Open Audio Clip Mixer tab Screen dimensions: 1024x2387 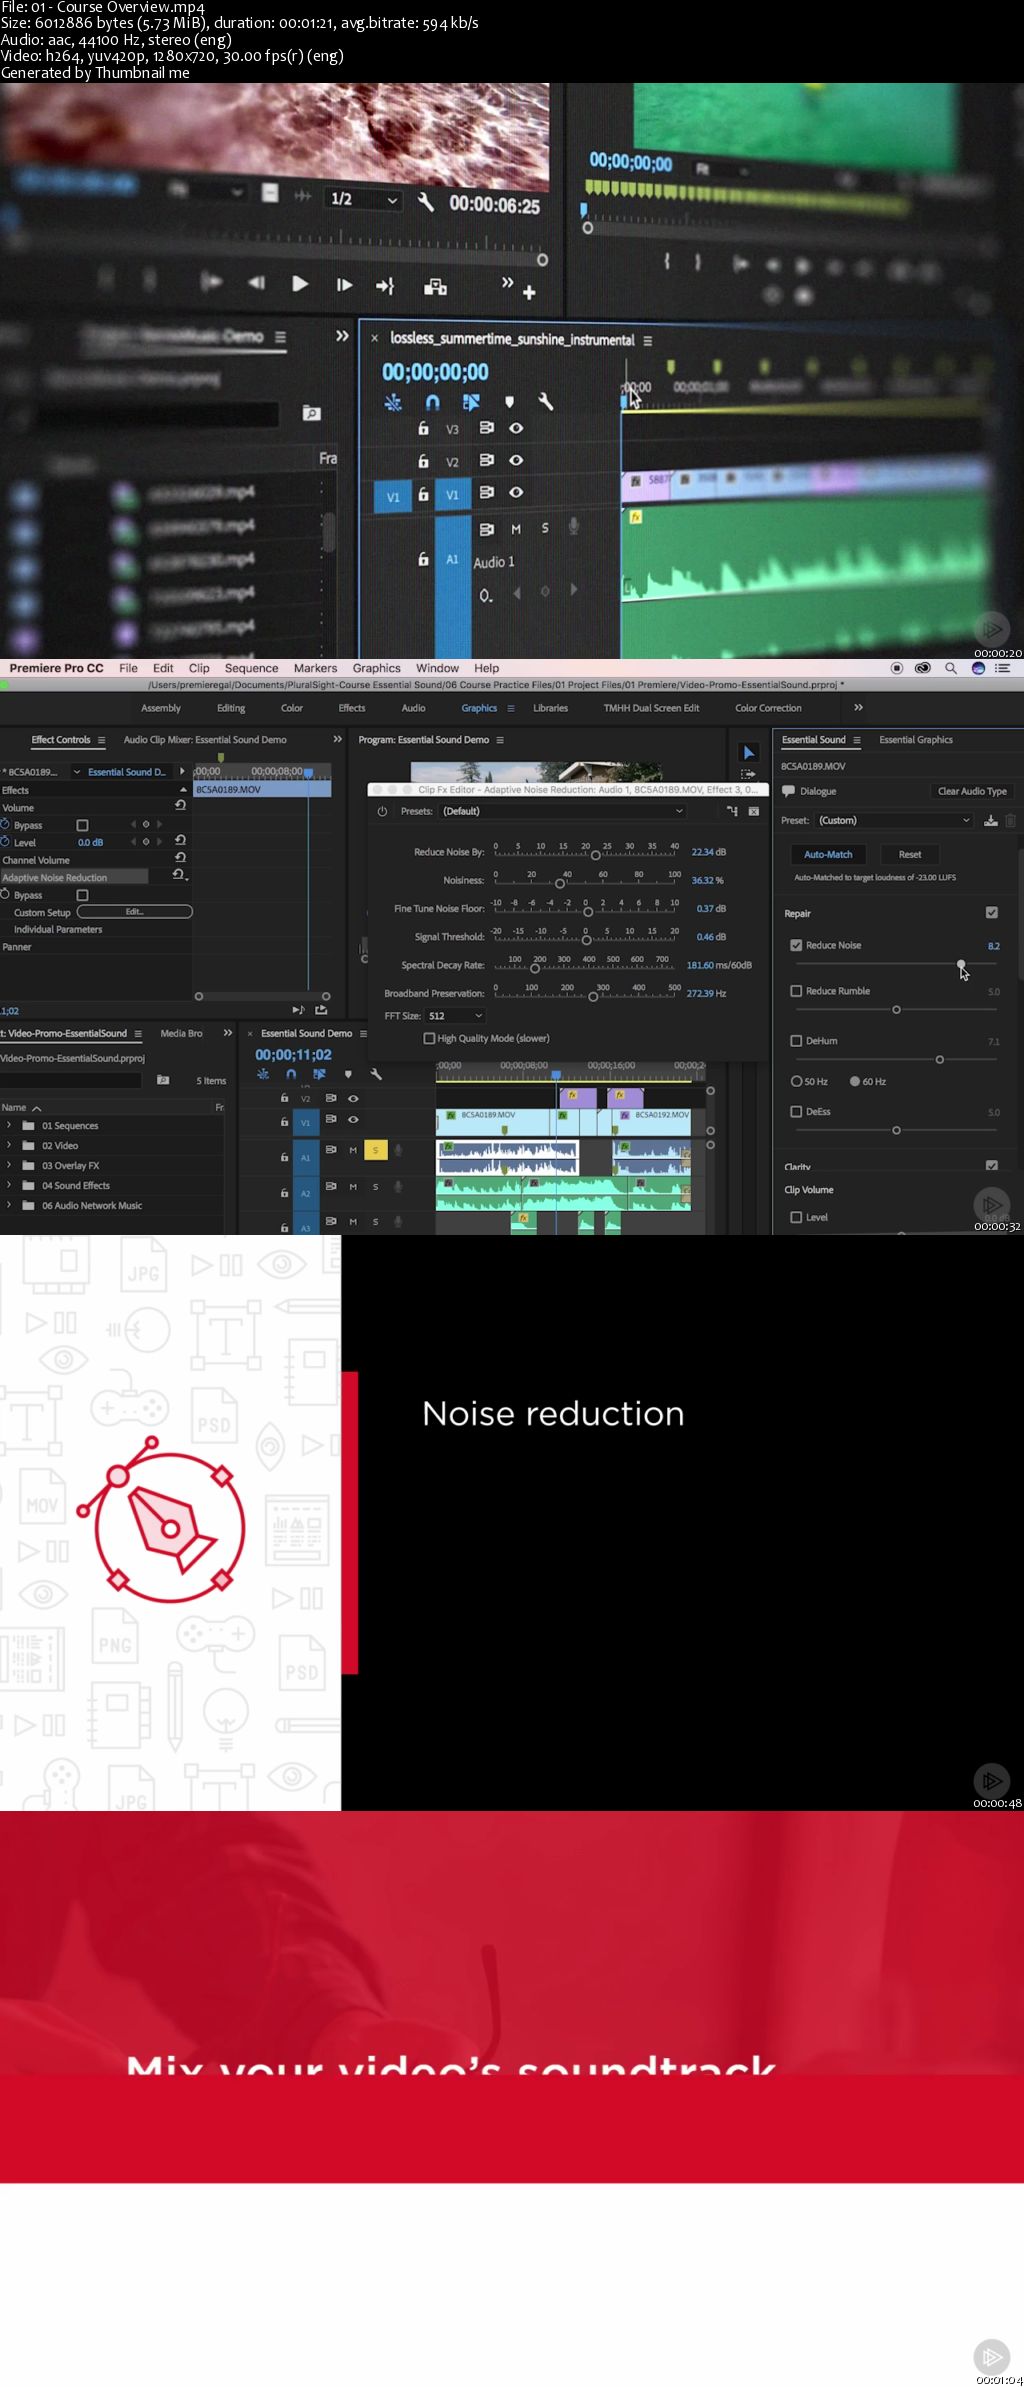205,740
